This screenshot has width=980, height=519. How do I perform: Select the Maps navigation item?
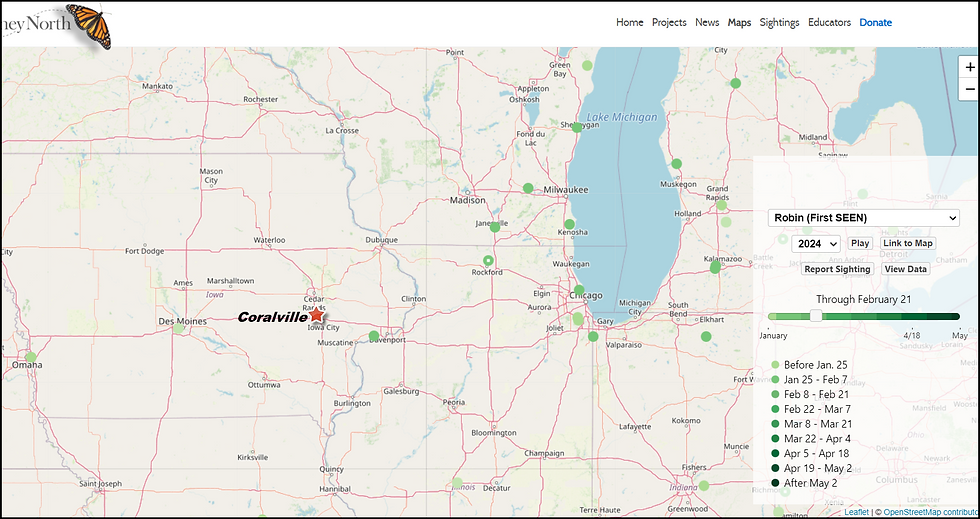point(739,23)
